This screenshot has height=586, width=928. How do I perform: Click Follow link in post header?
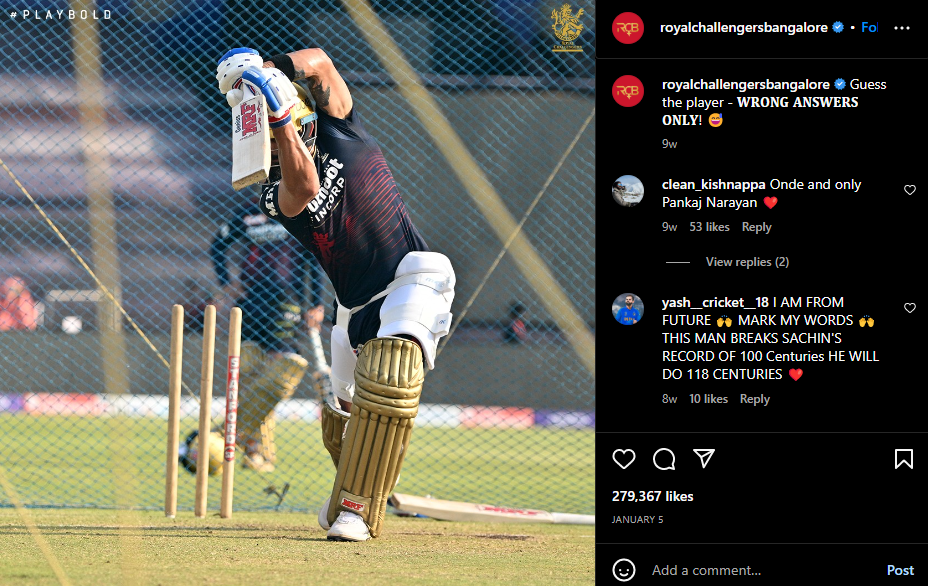point(869,27)
